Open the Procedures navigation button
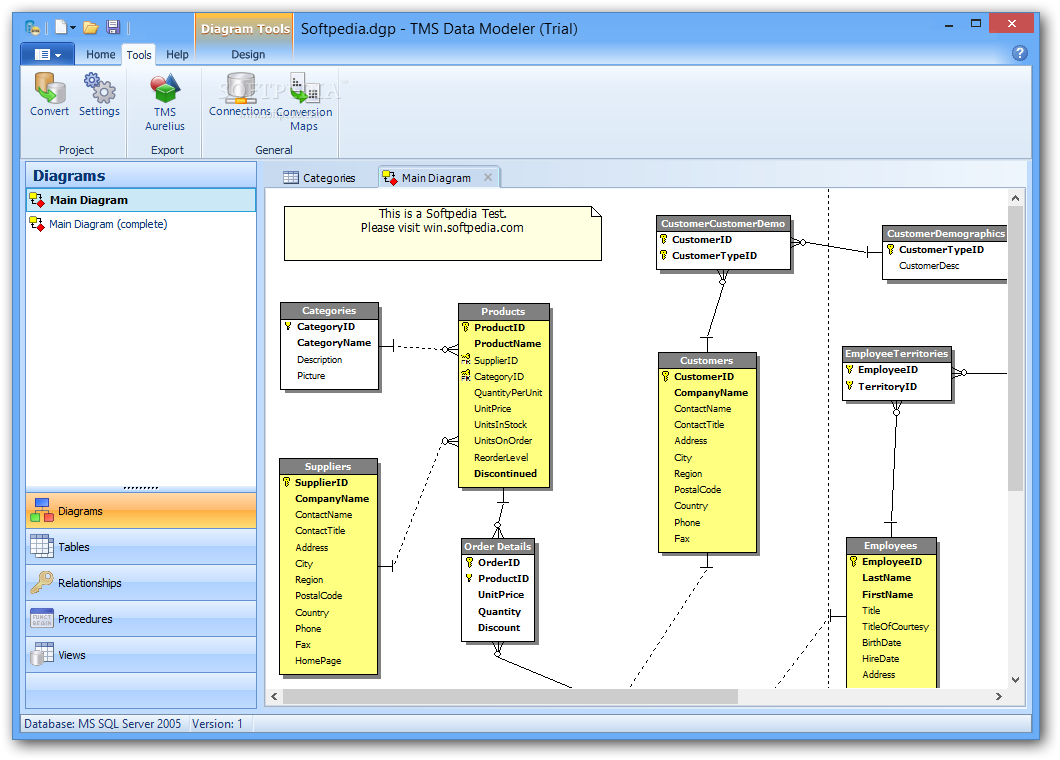 point(141,618)
